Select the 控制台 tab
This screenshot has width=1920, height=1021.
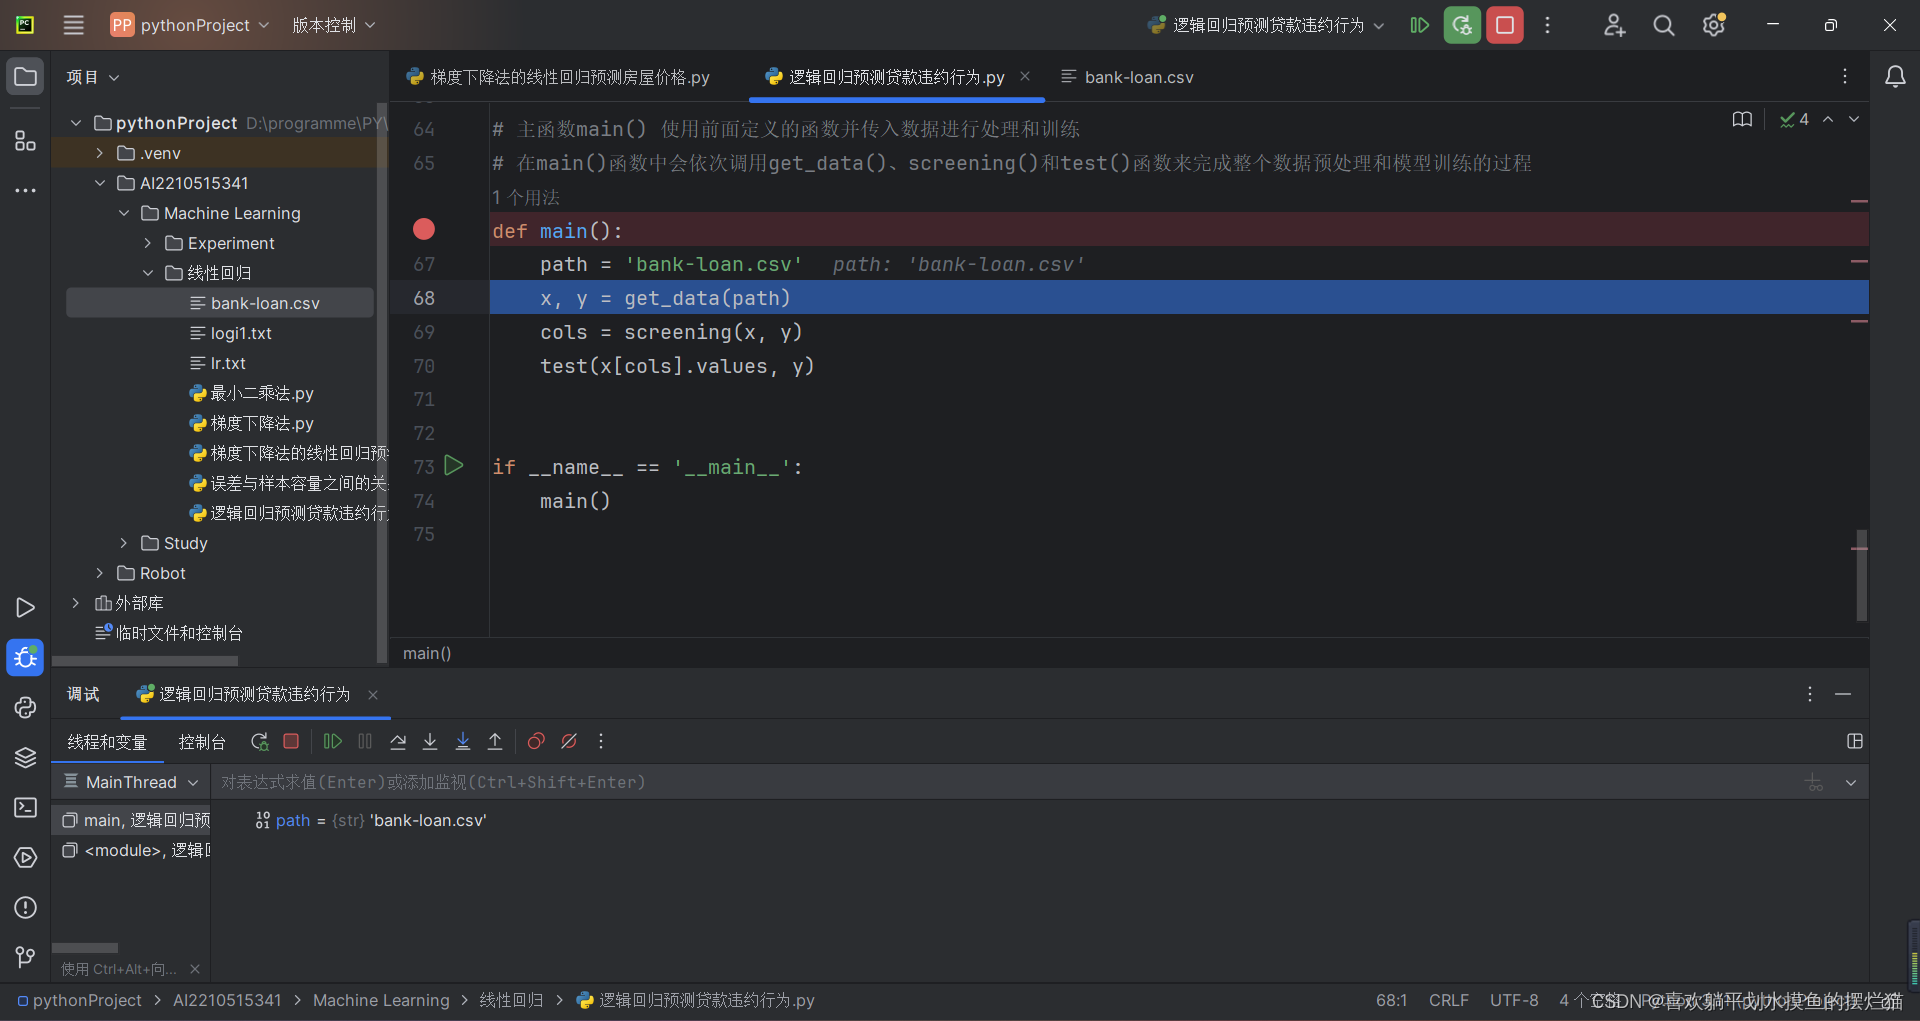[202, 742]
